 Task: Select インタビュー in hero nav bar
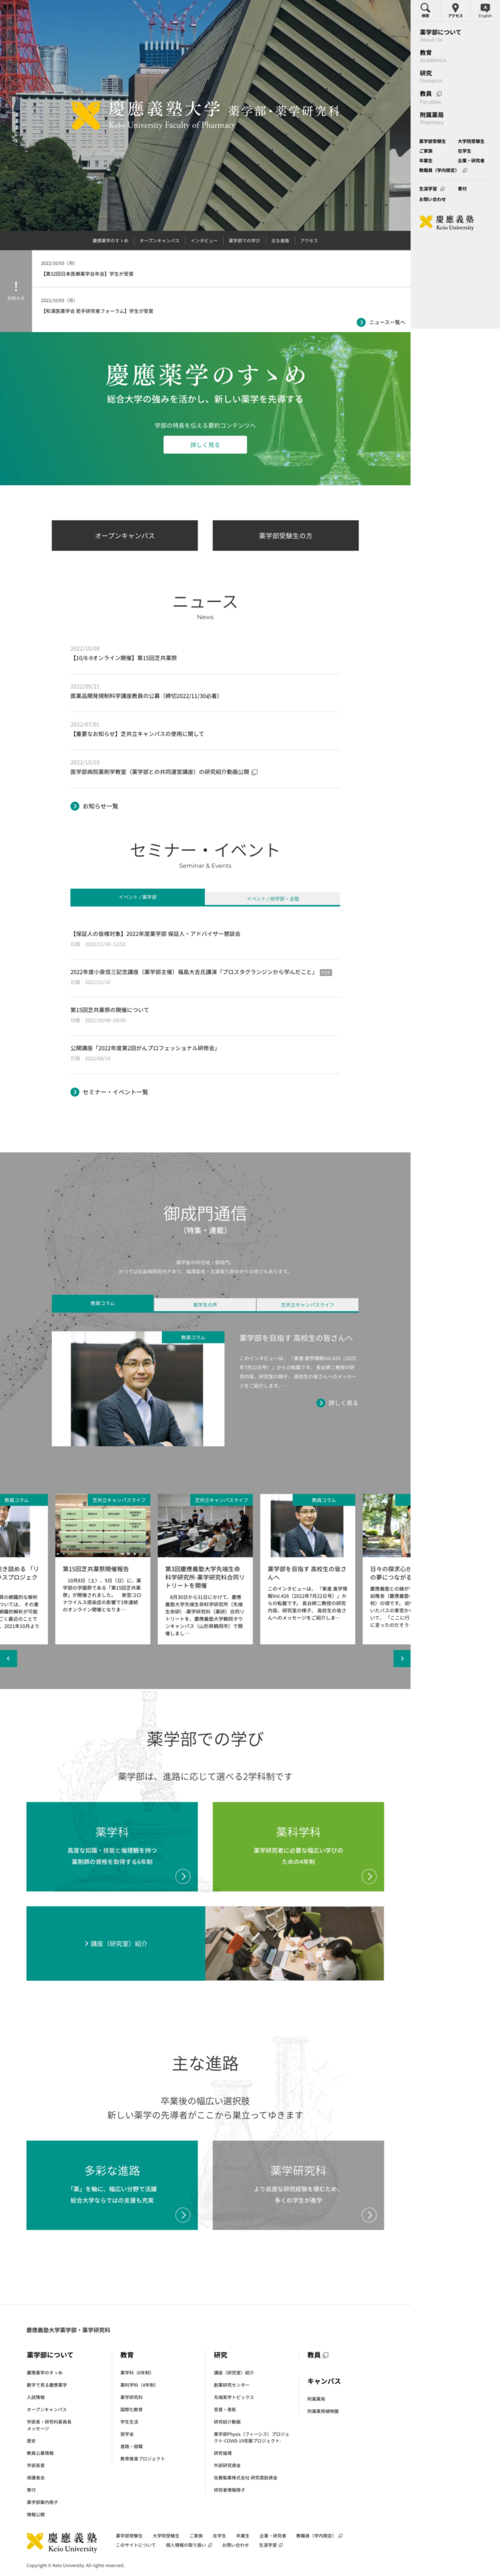tap(204, 241)
